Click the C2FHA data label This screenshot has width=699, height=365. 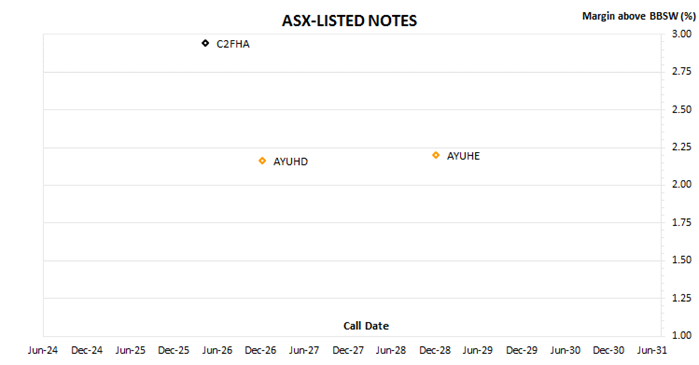(x=233, y=44)
